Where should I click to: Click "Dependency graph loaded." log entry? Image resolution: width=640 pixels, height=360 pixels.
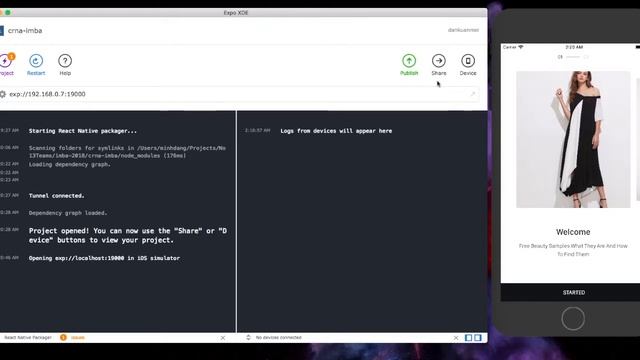(x=68, y=213)
